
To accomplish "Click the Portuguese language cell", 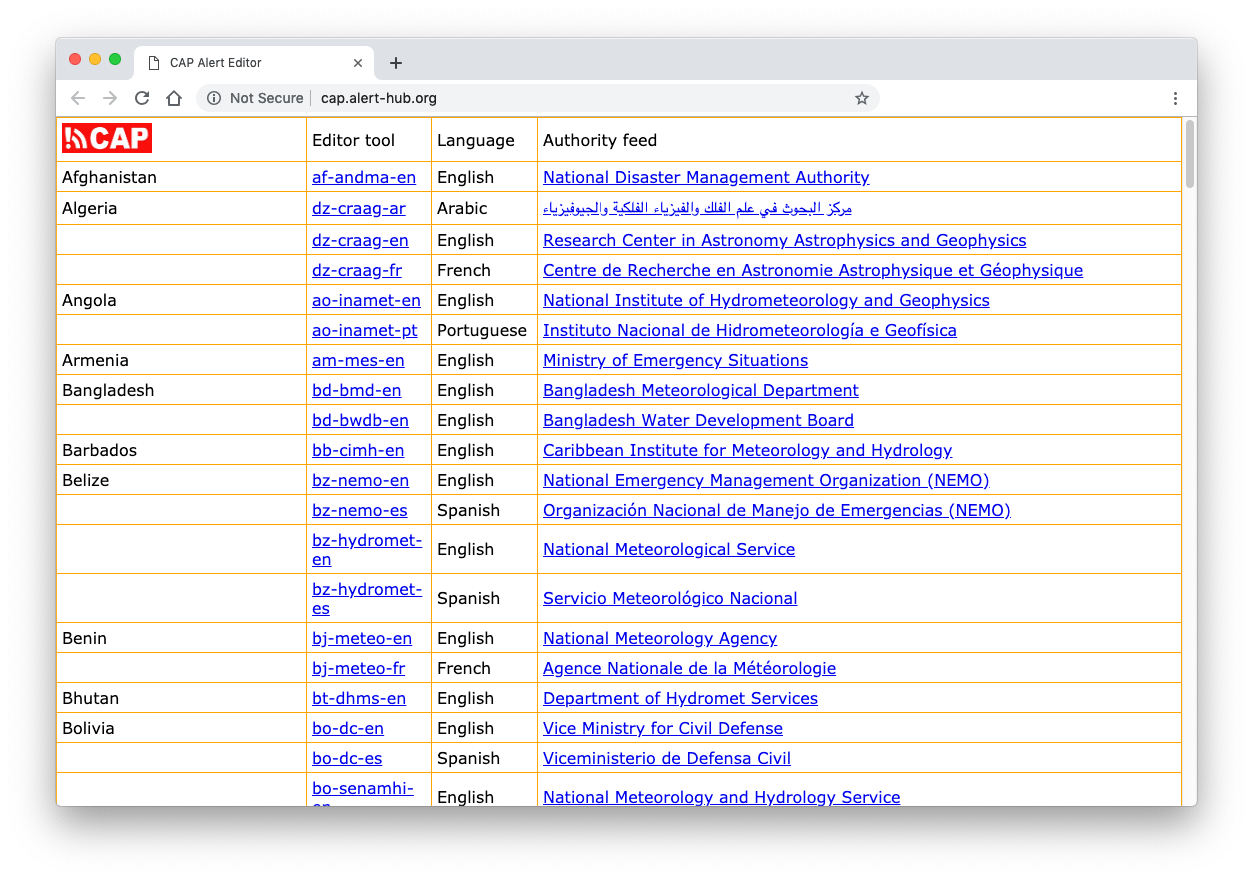I will tap(482, 330).
